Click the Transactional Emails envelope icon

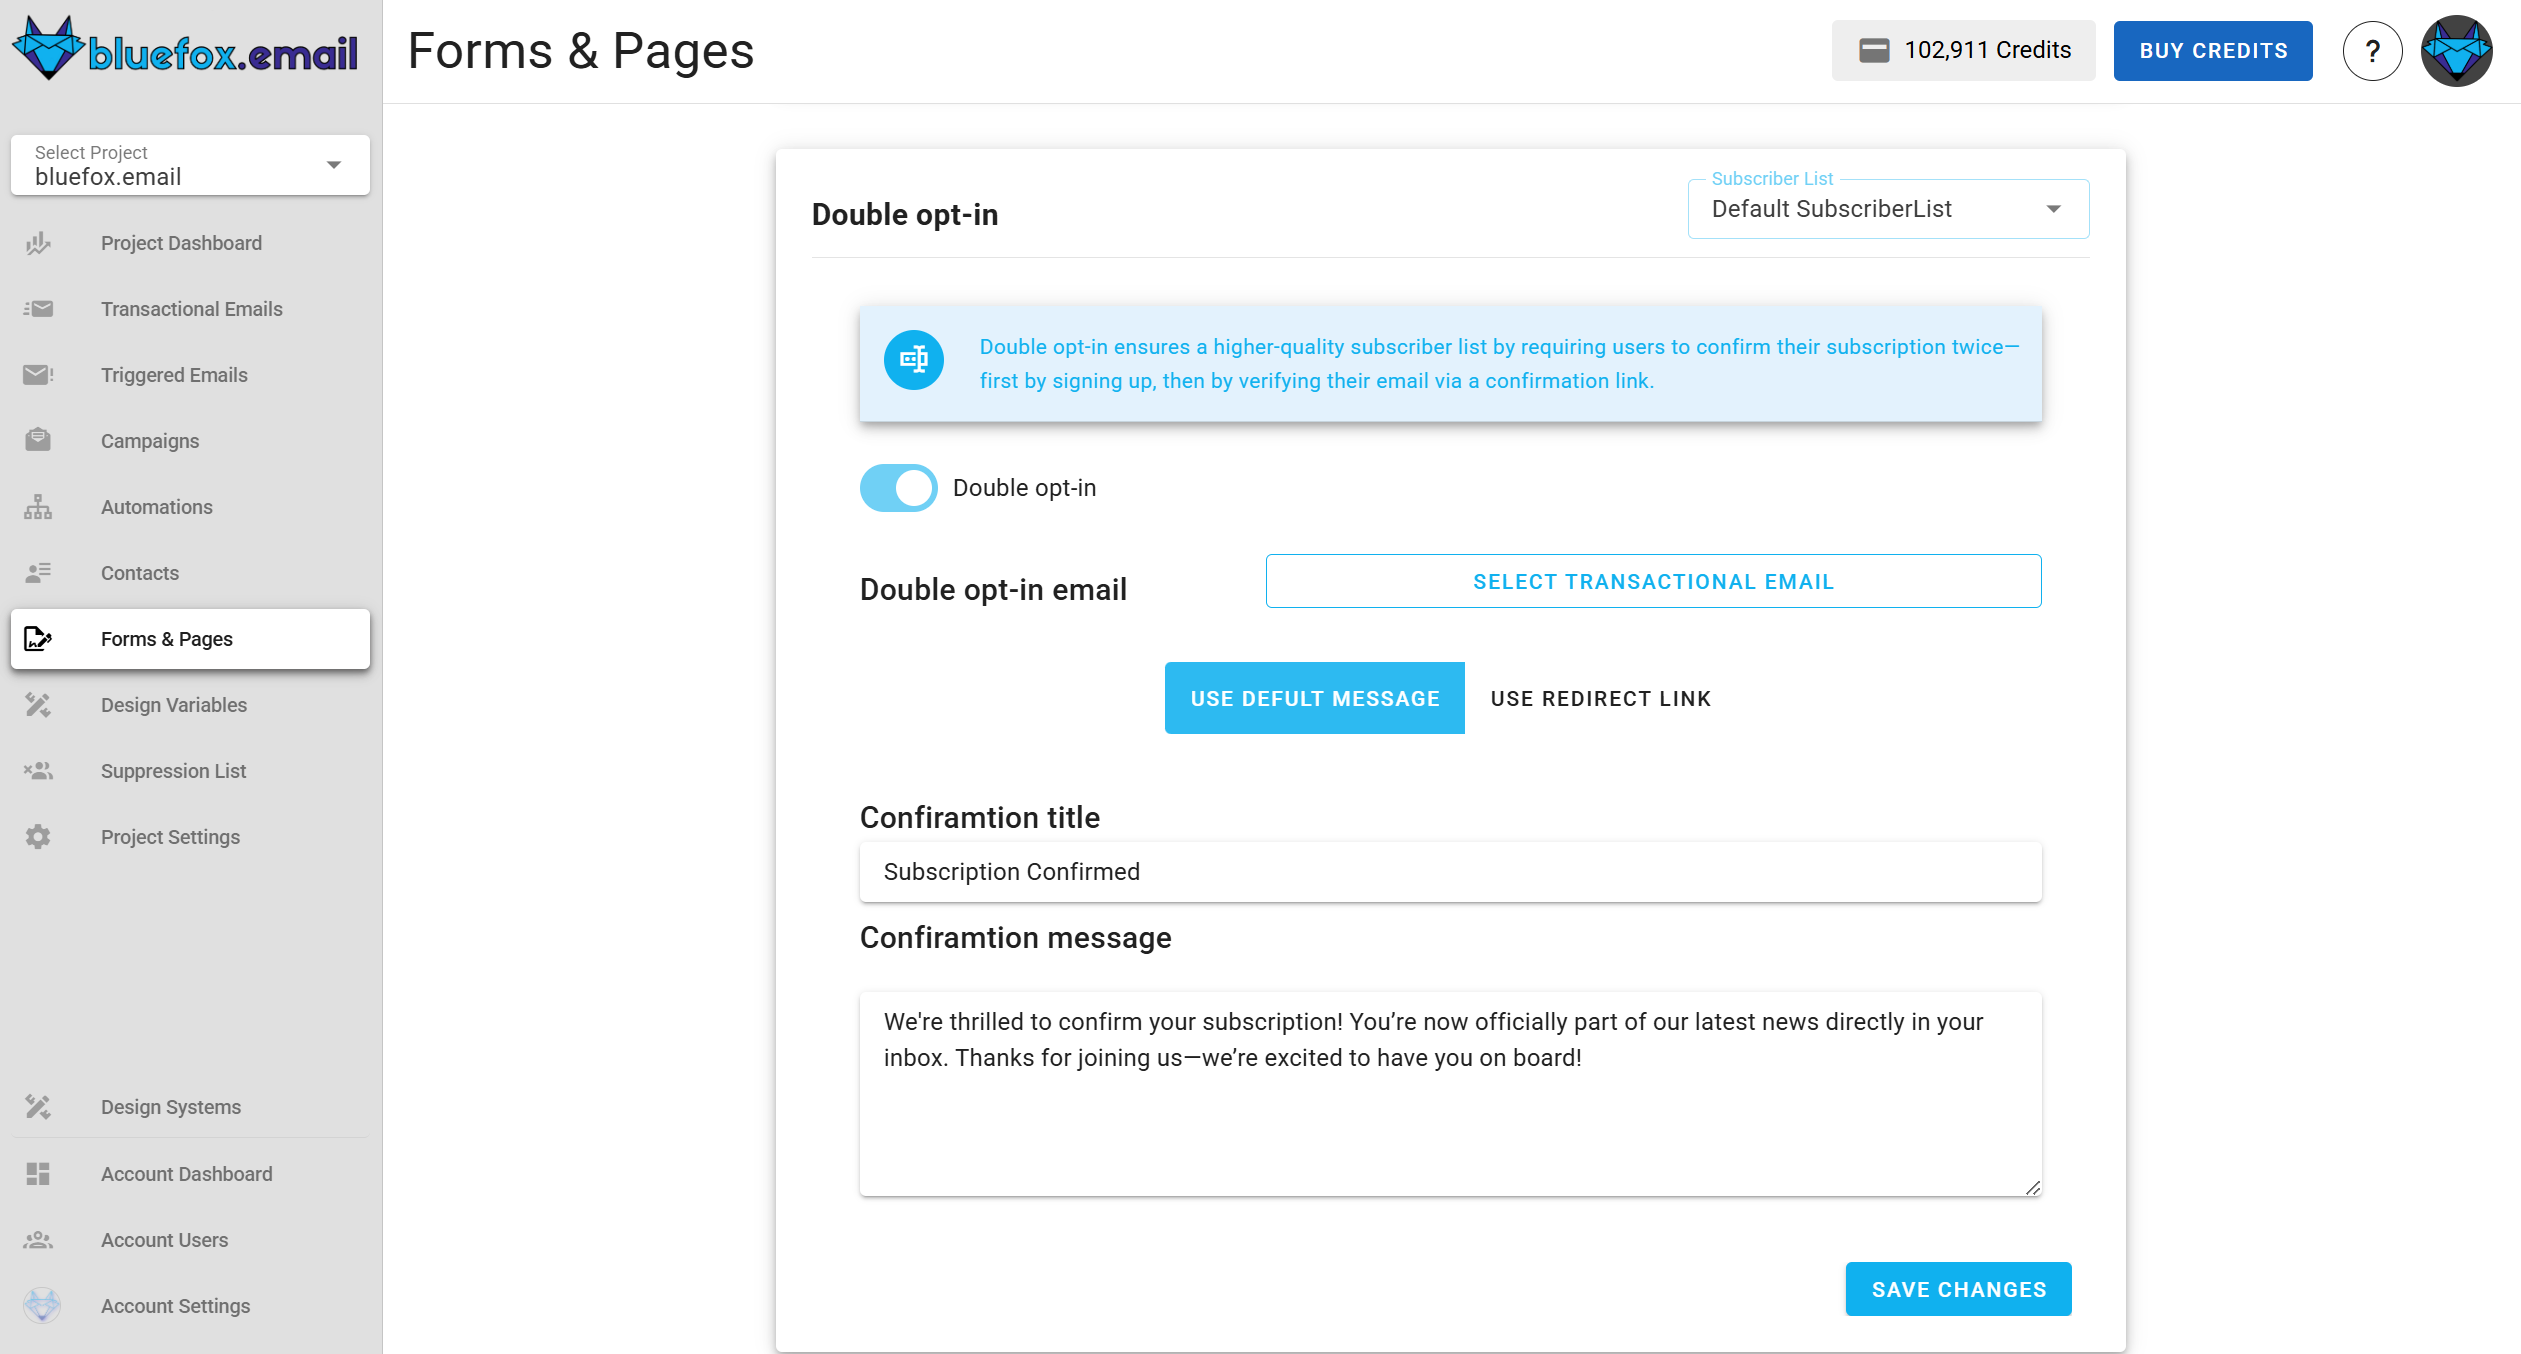38,309
